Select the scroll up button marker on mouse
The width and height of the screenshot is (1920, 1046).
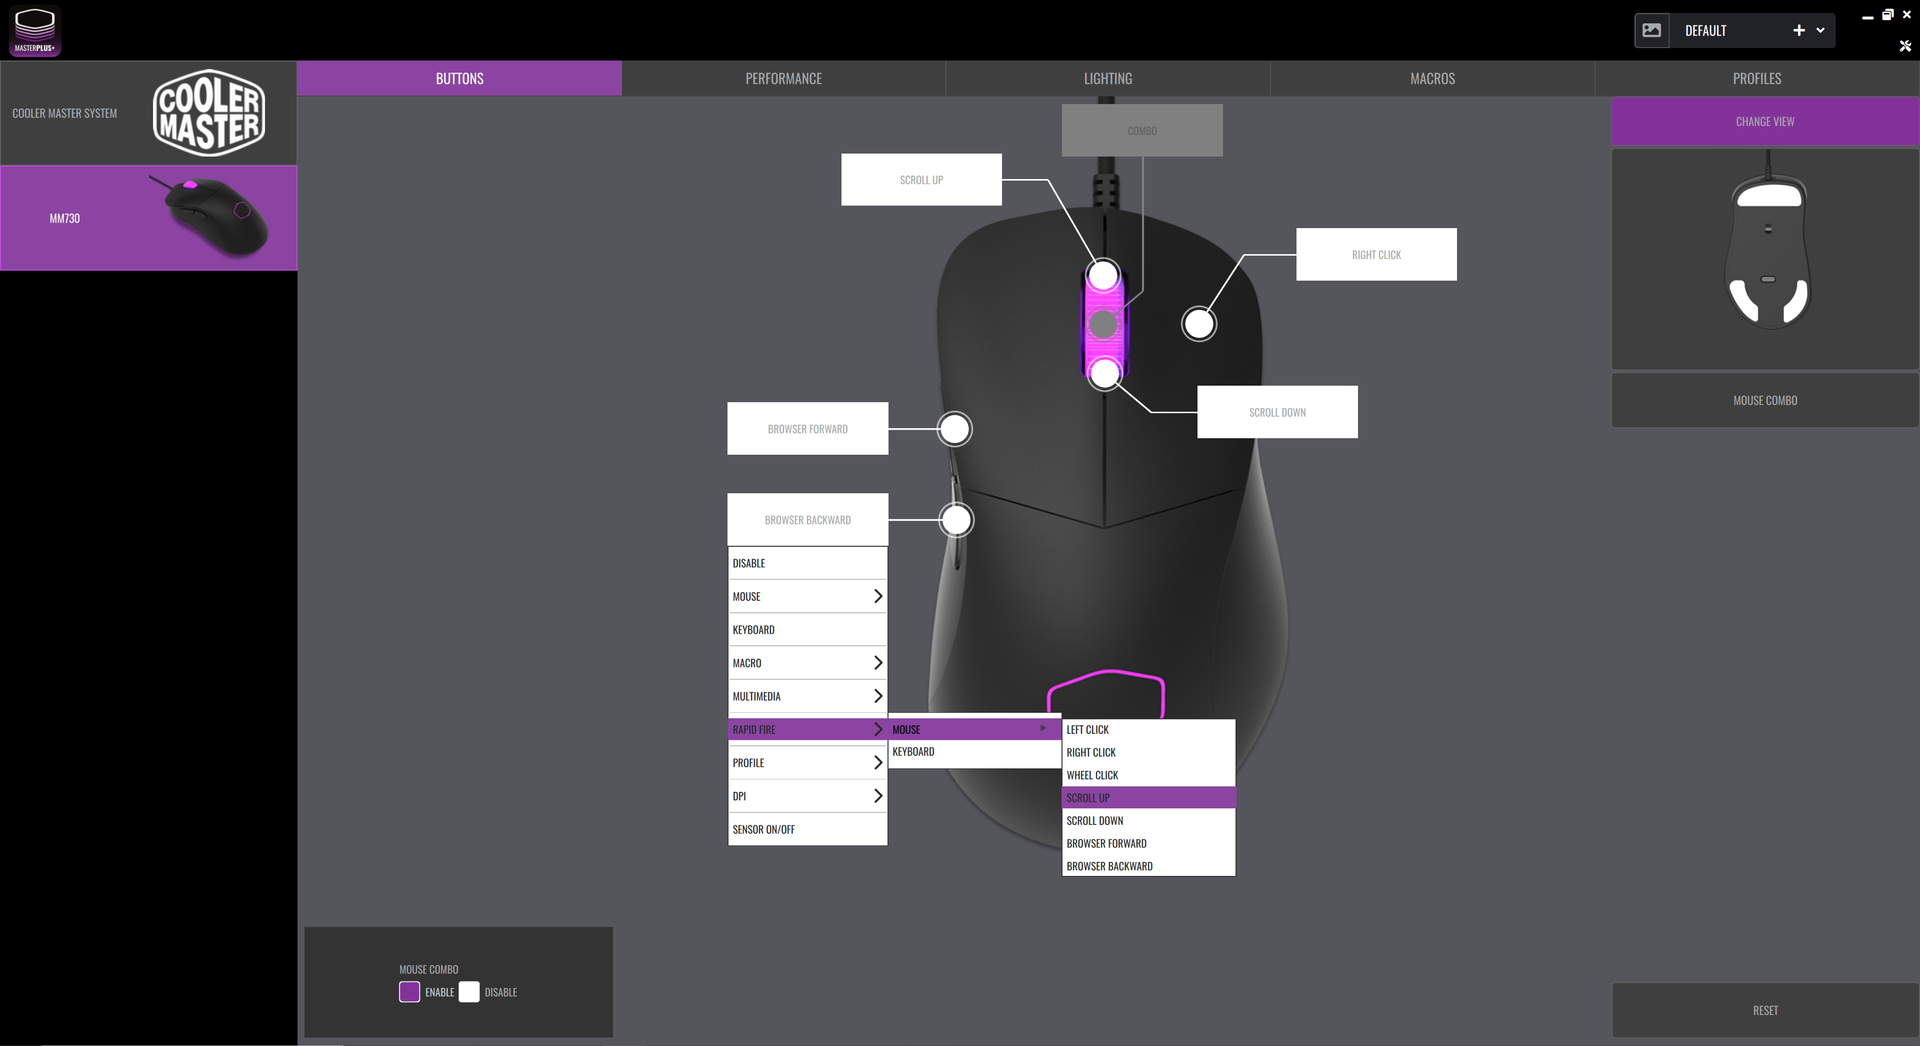[1103, 275]
